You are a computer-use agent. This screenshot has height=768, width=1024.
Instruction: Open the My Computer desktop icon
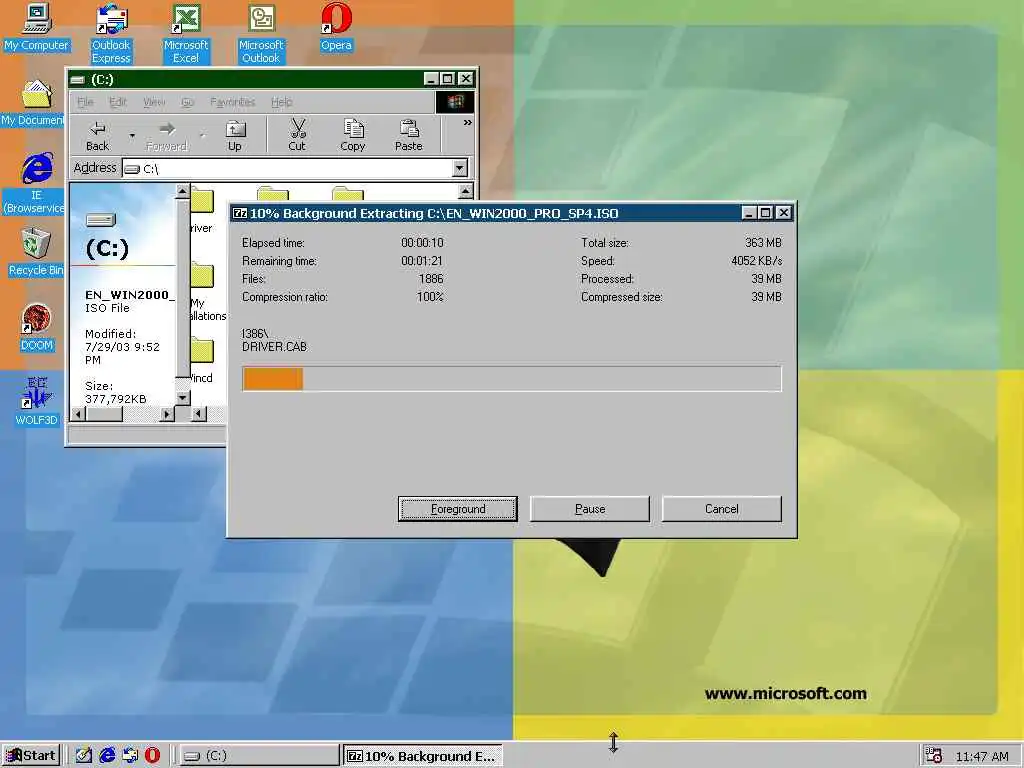pyautogui.click(x=36, y=27)
